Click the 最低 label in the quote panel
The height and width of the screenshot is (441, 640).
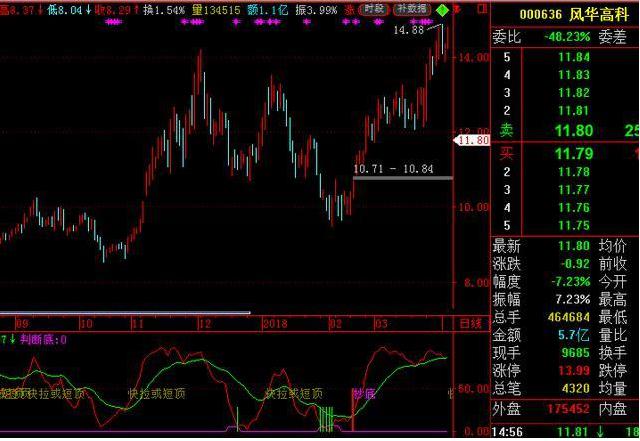[613, 317]
